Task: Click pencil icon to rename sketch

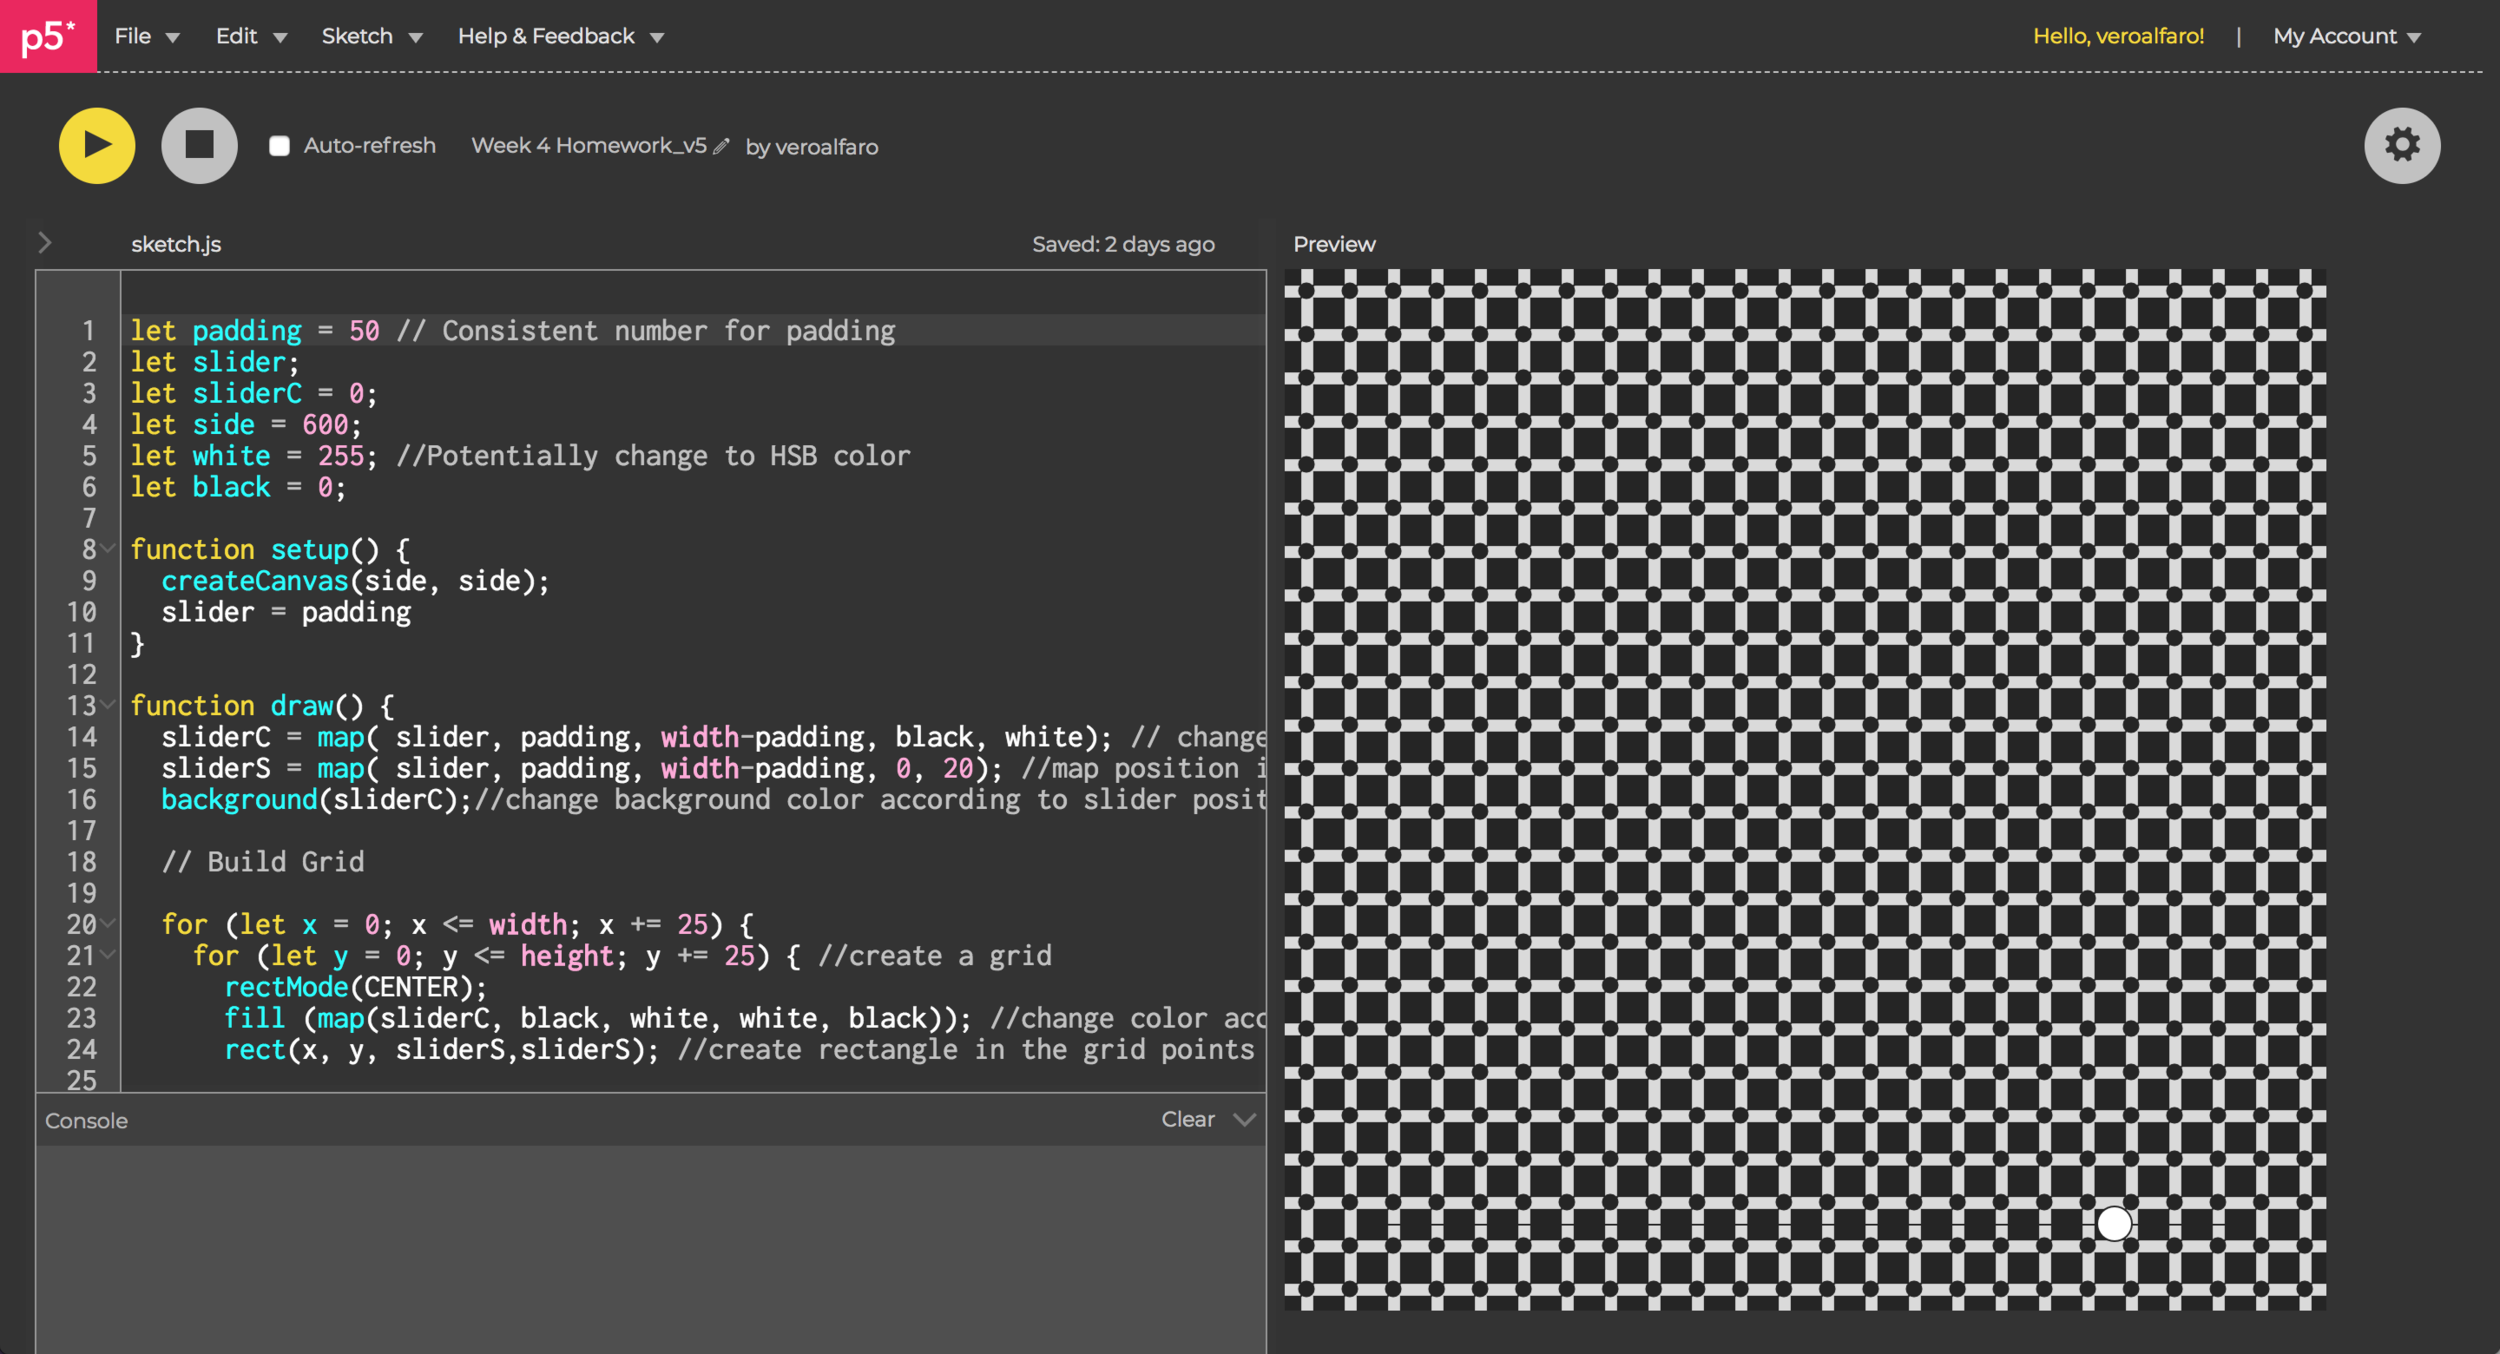Action: click(x=721, y=146)
